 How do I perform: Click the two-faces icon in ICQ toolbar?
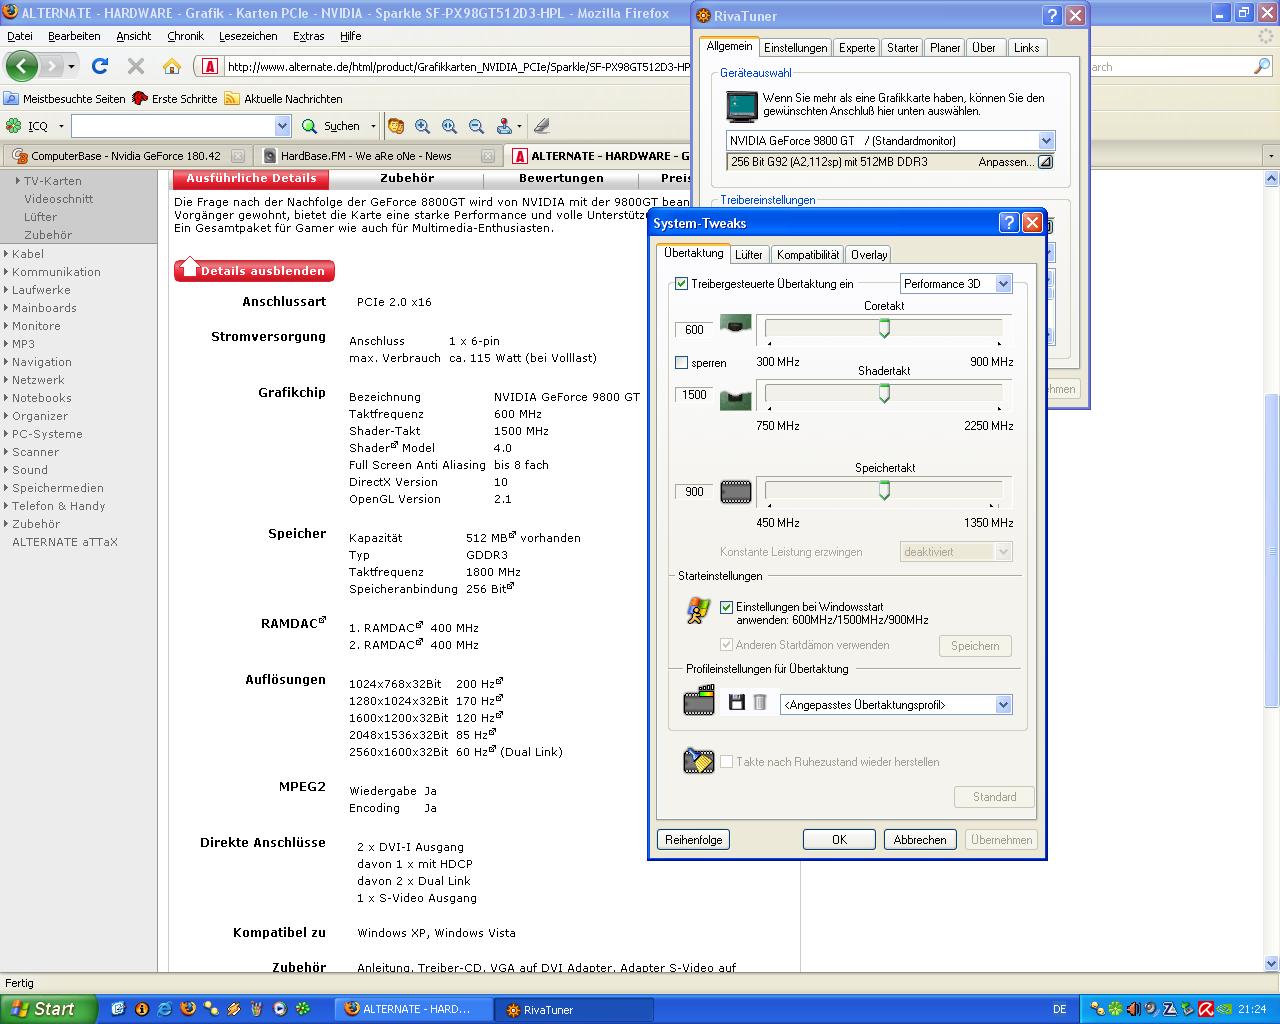coord(396,126)
